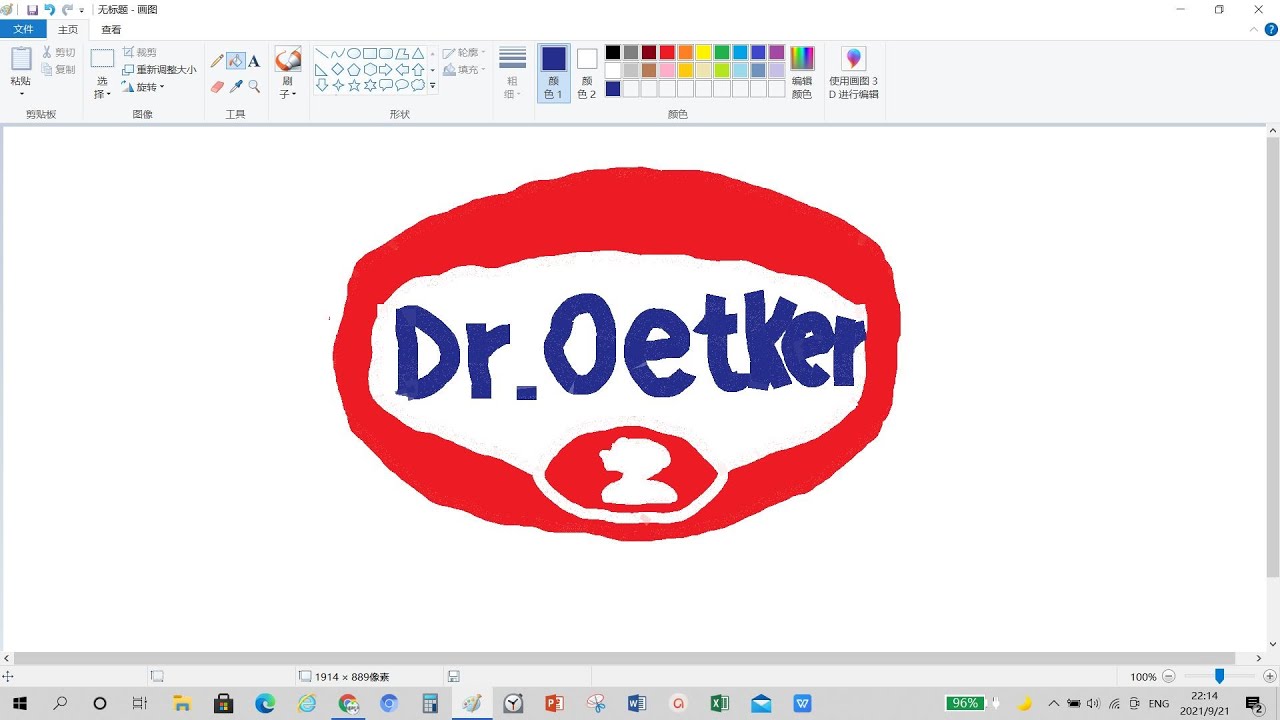The width and height of the screenshot is (1280, 720).
Task: Activate Color 1 (颜色 1) slot
Action: click(553, 72)
